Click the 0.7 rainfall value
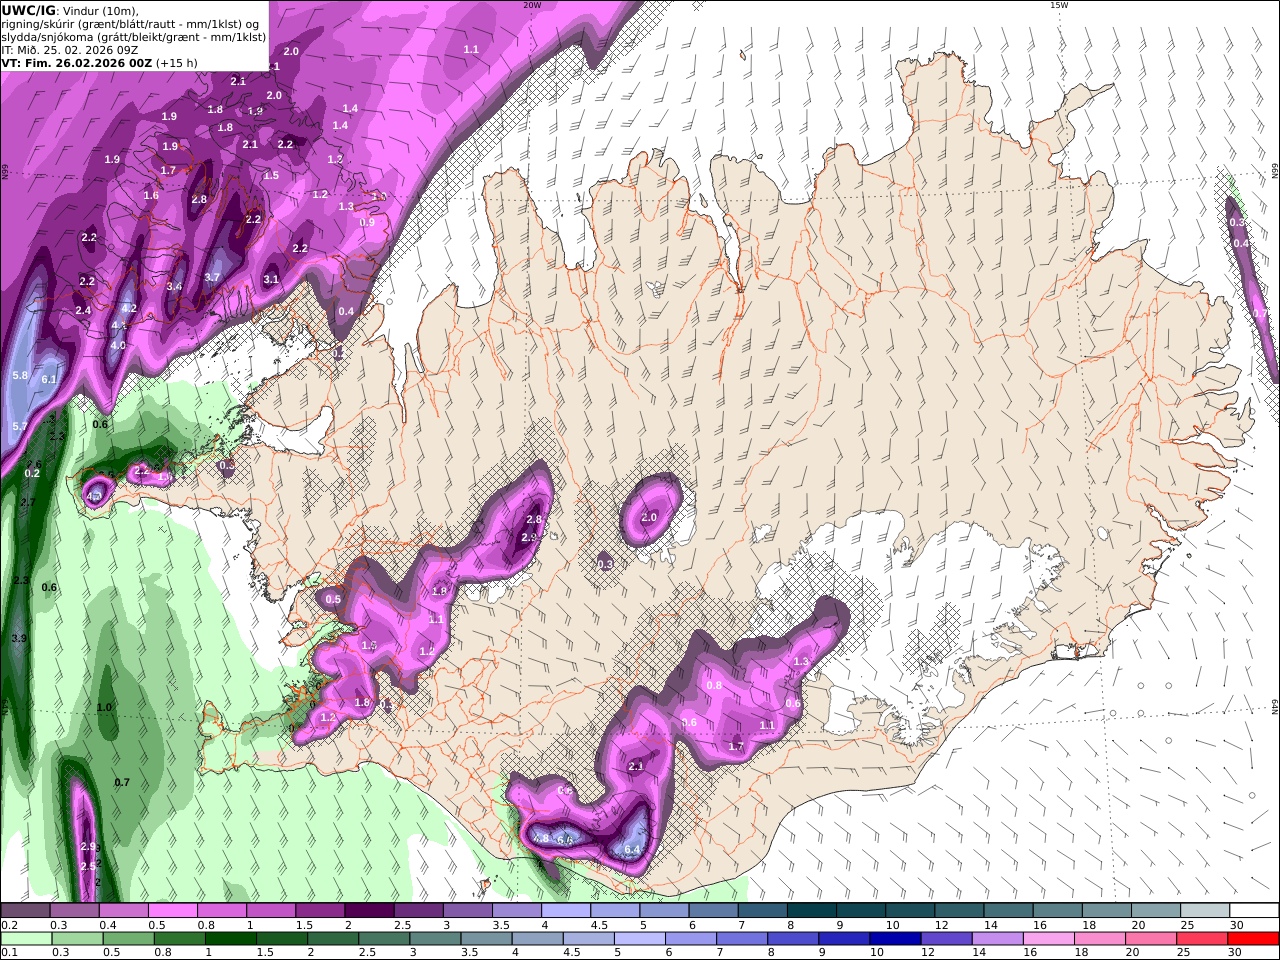 (x=122, y=782)
